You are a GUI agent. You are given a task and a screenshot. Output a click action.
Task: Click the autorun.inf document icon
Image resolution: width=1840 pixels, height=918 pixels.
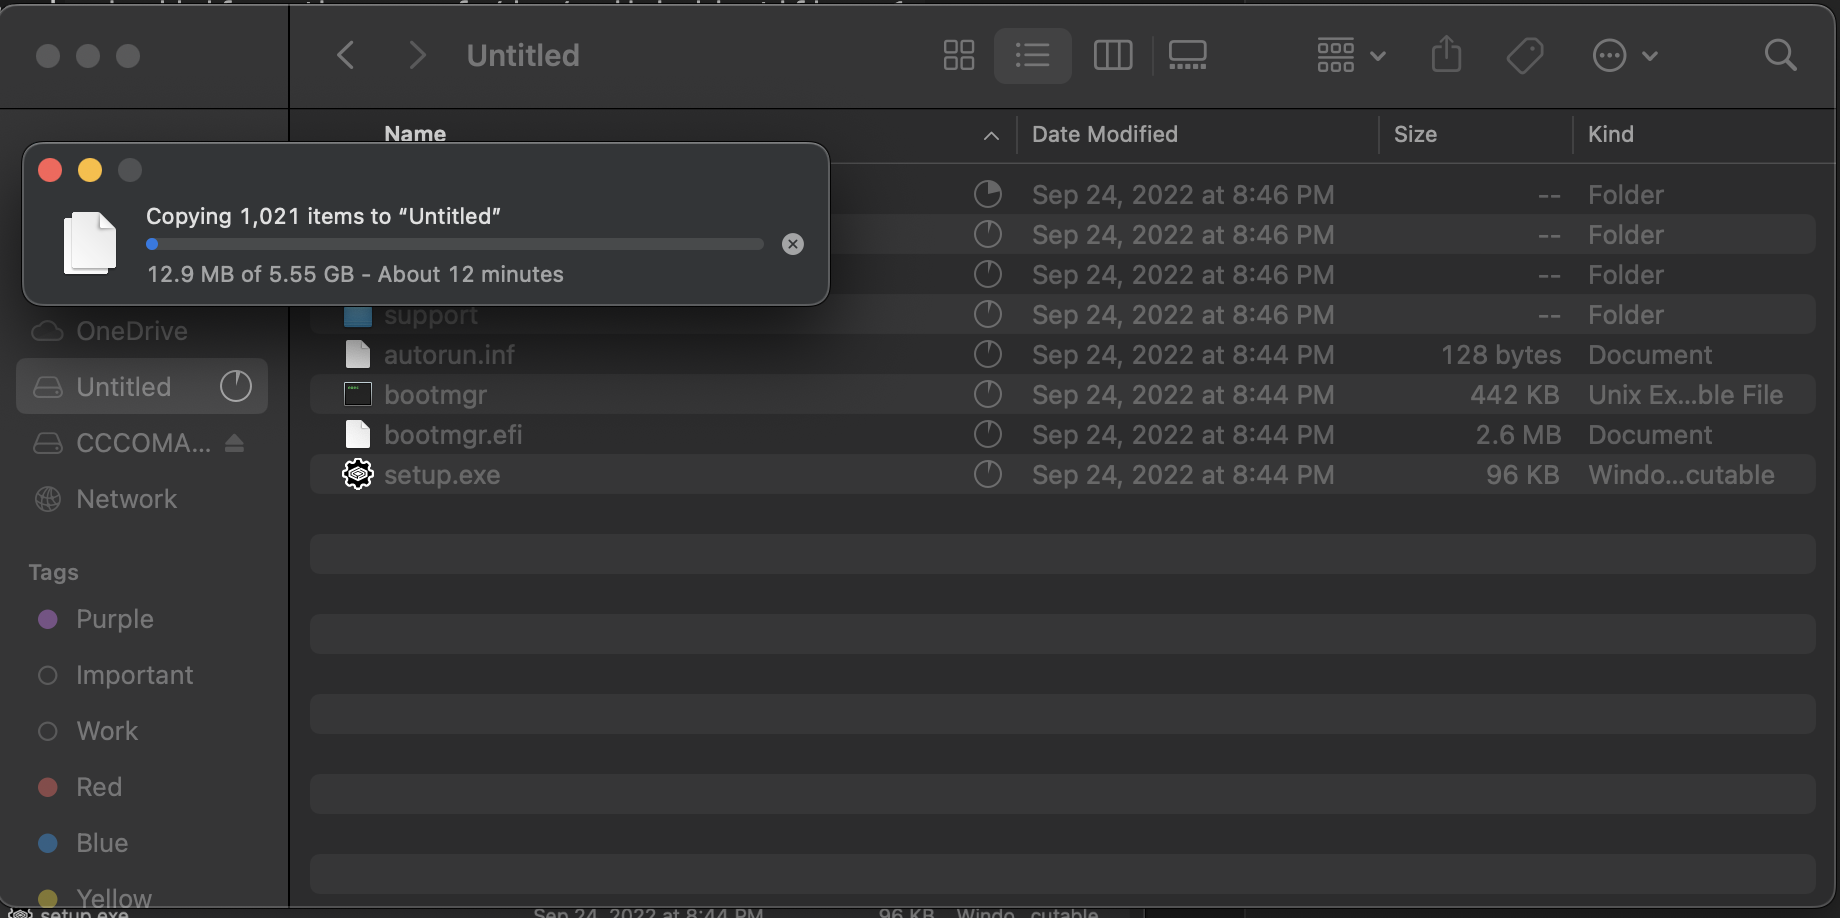pyautogui.click(x=357, y=354)
